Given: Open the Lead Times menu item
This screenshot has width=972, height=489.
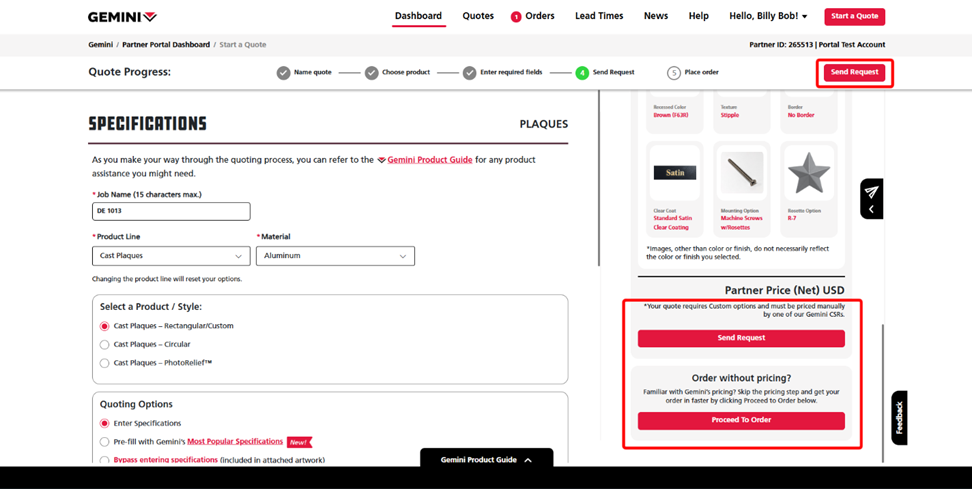Looking at the screenshot, I should (599, 16).
